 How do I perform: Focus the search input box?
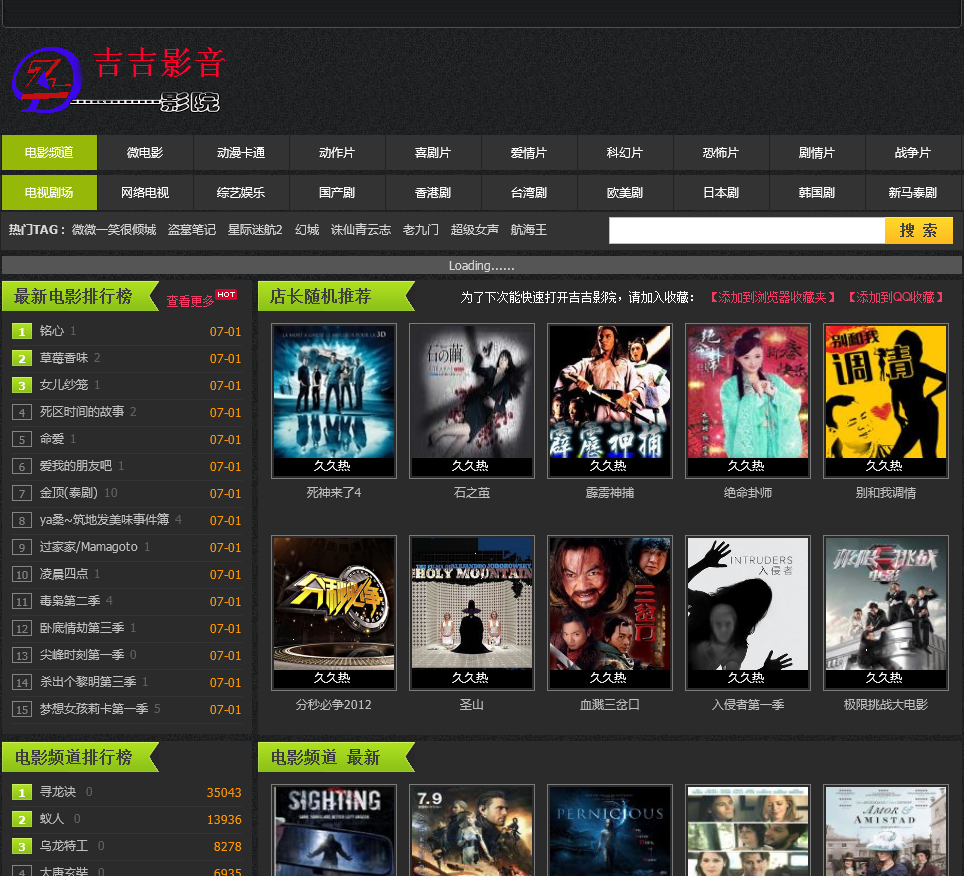click(x=747, y=231)
